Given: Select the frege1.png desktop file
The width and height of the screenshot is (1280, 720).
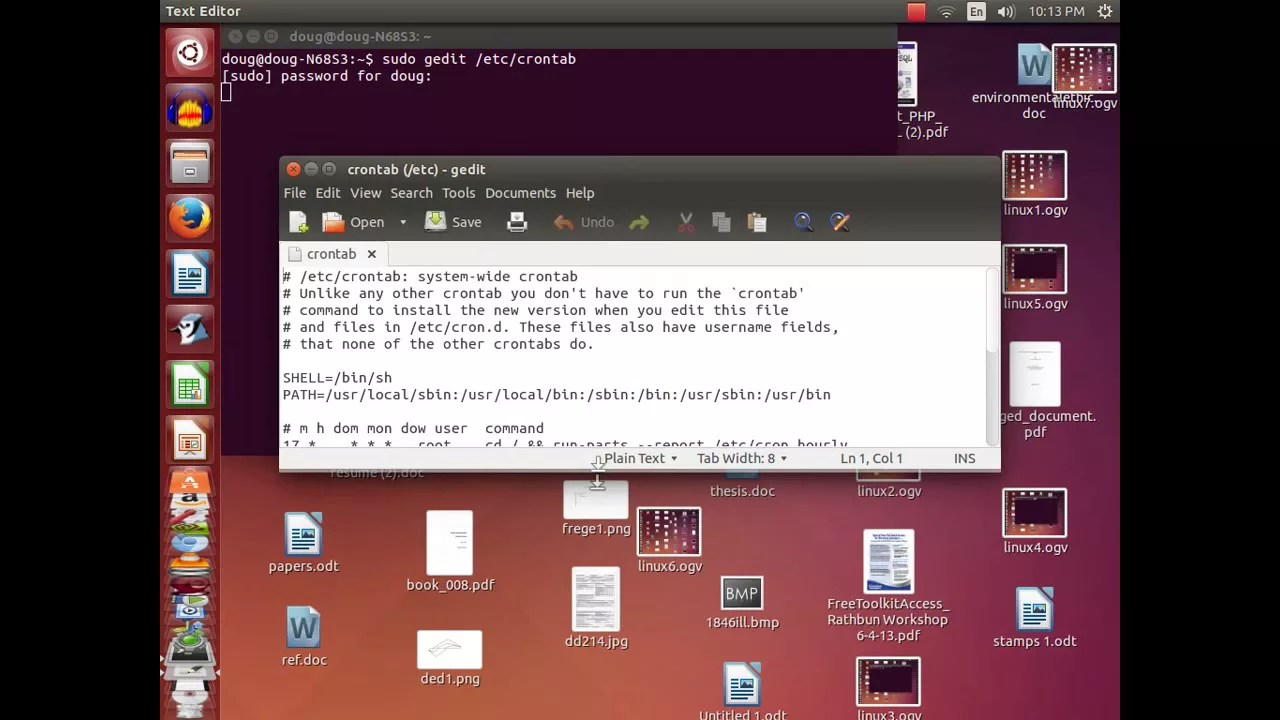Looking at the screenshot, I should (596, 510).
